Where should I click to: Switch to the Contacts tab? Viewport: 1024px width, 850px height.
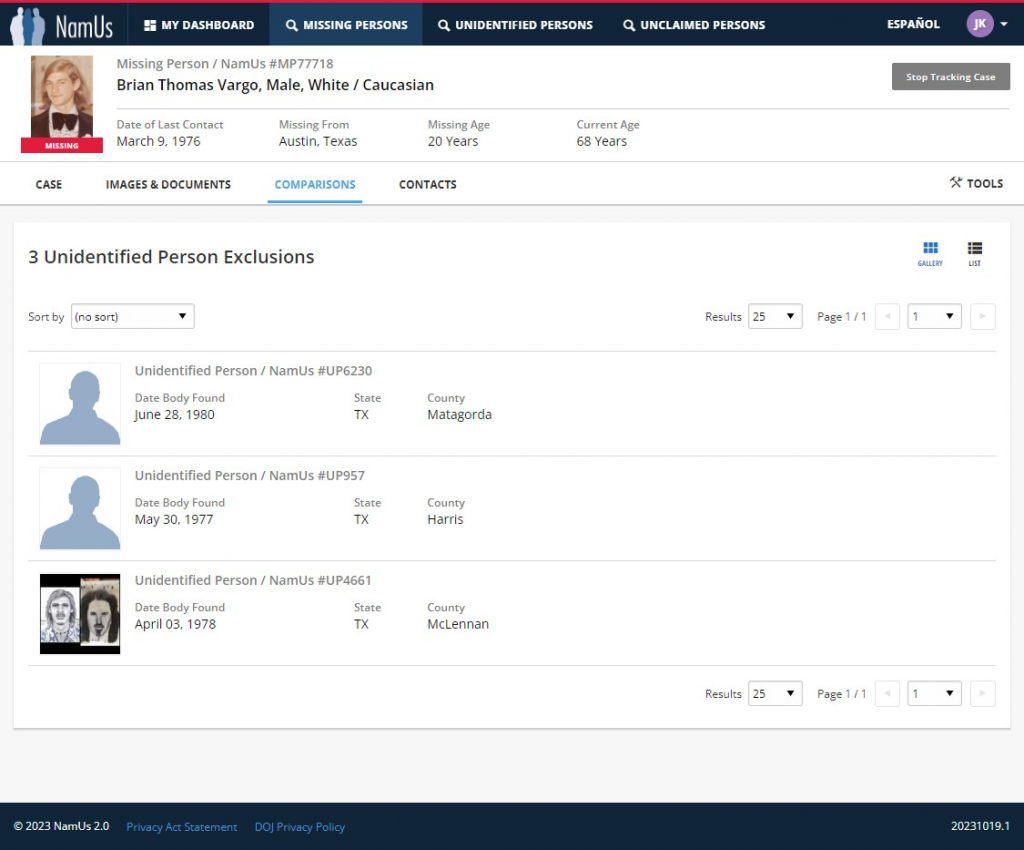pos(427,185)
